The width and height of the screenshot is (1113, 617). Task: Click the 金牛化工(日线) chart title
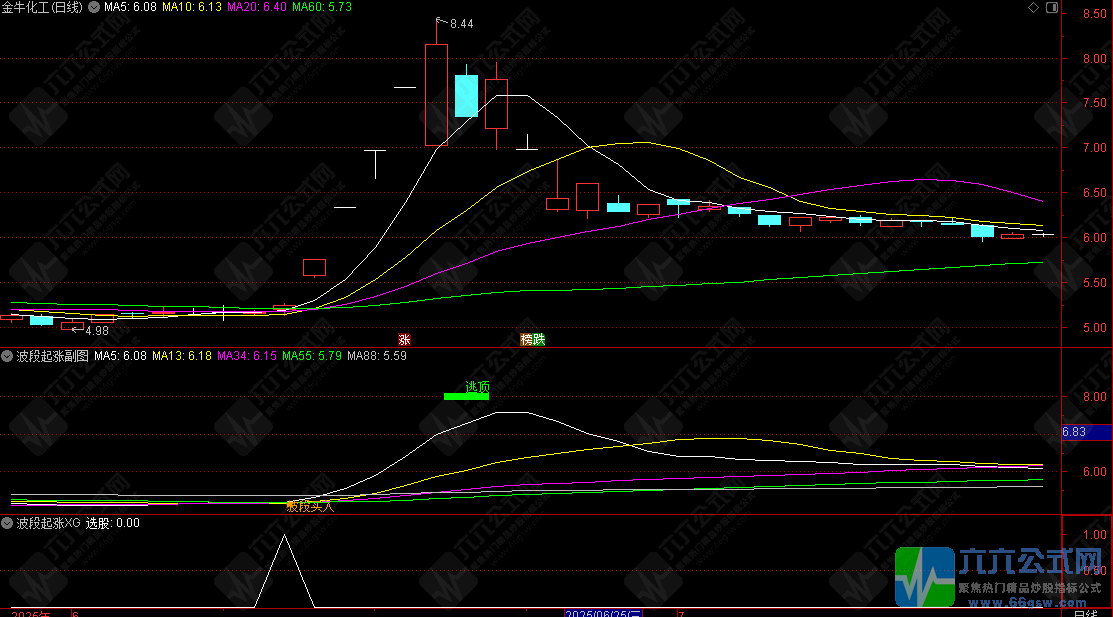tap(42, 7)
